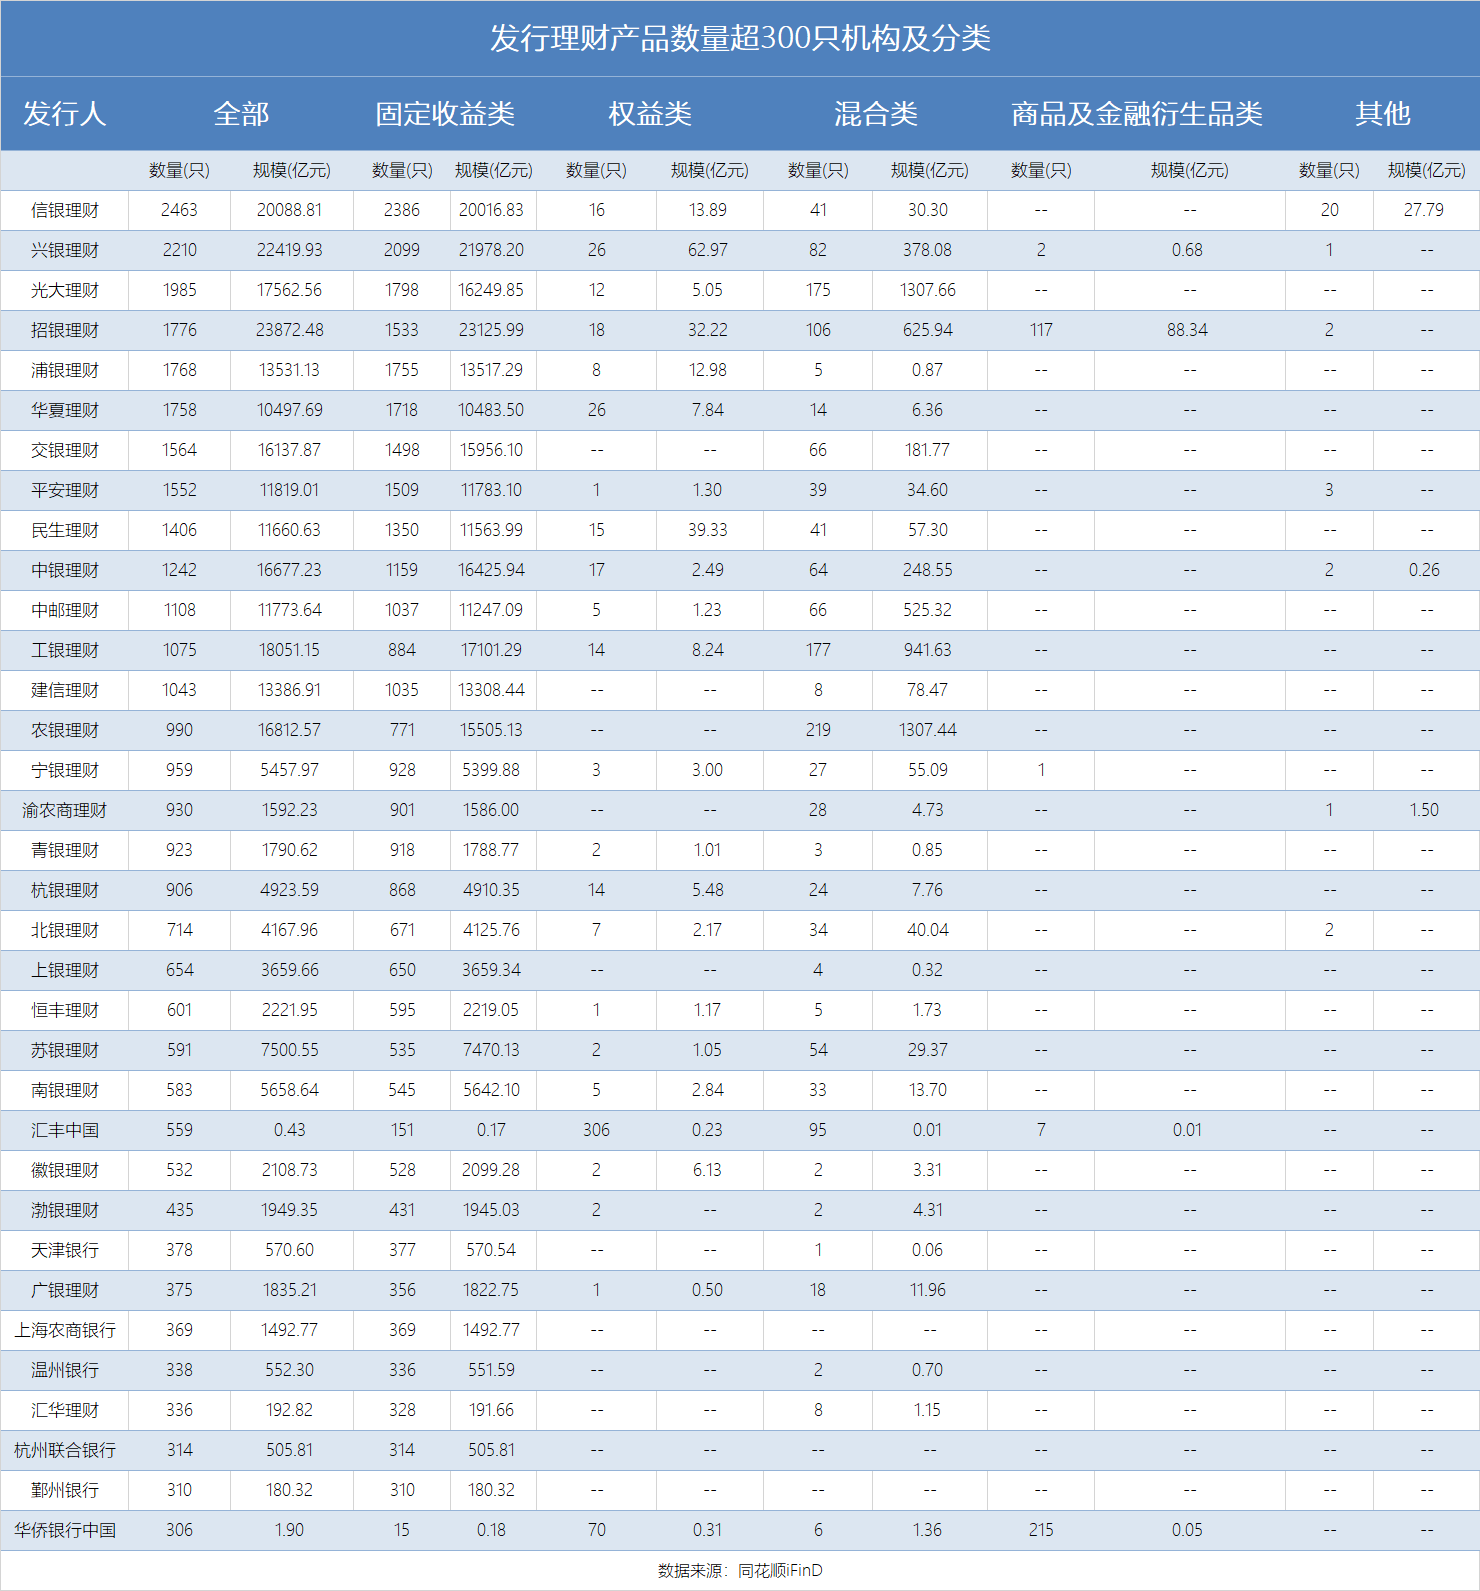The width and height of the screenshot is (1480, 1591).
Task: Click the 建信理财 row name
Action: click(x=65, y=690)
